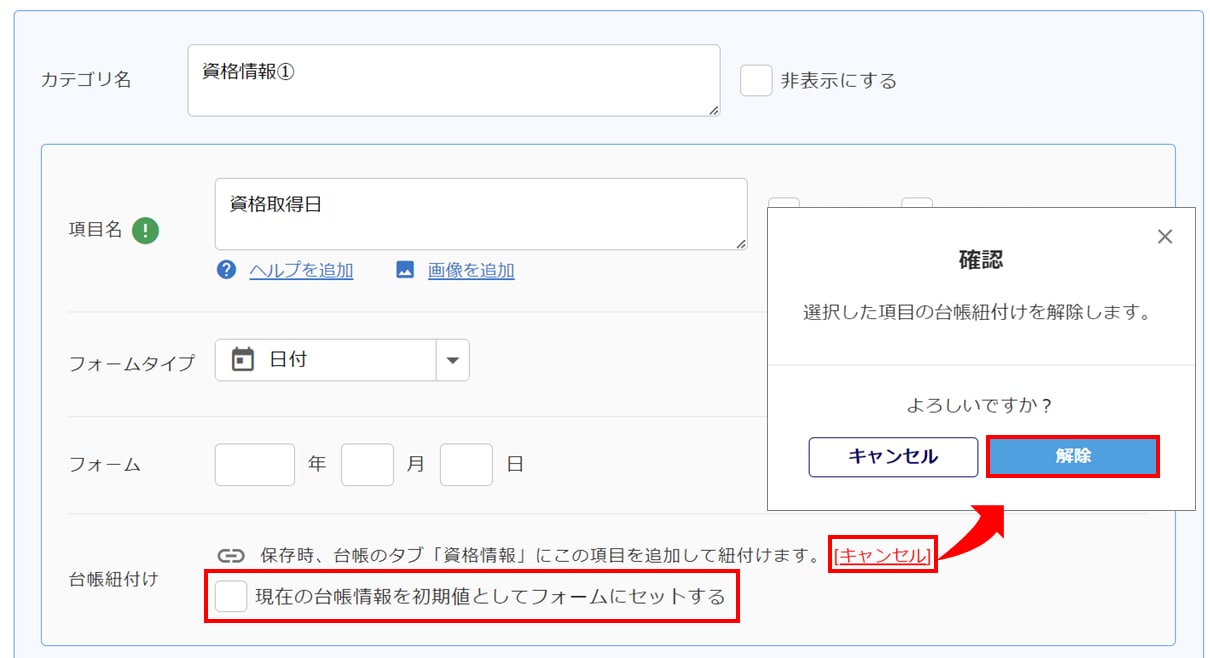The height and width of the screenshot is (658, 1210).
Task: Click the red [キャンセル] link for 台帳紐付け
Action: [x=884, y=555]
